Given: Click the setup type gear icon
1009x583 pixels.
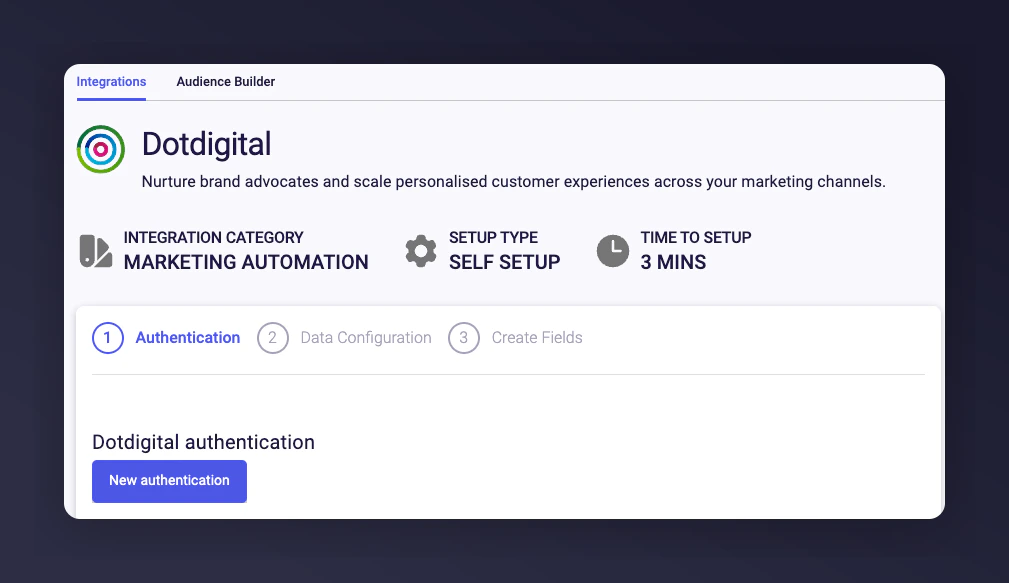Looking at the screenshot, I should (421, 251).
